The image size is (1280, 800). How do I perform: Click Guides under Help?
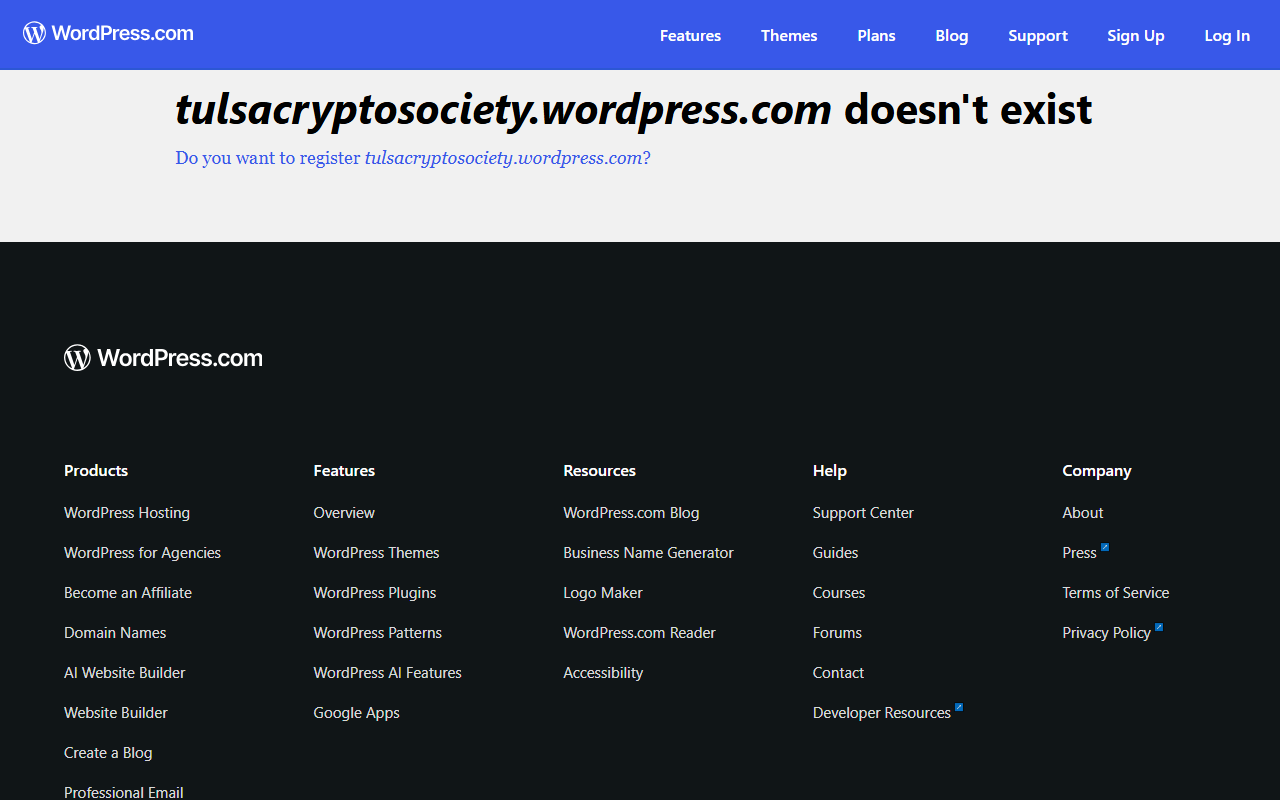click(x=835, y=553)
